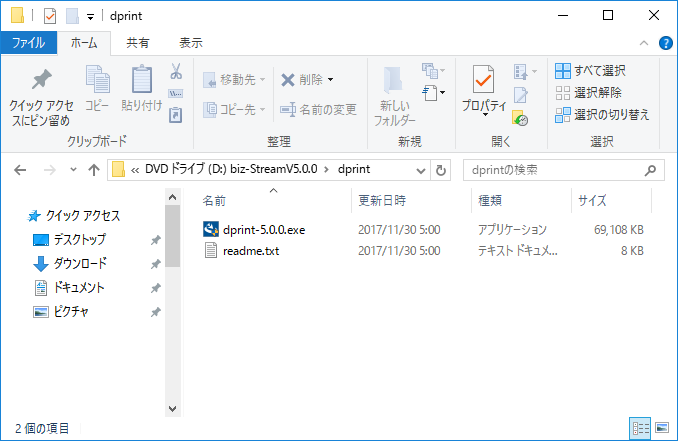Viewport: 678px width, 441px height.
Task: Switch to details view icon in status bar
Action: tap(640, 428)
